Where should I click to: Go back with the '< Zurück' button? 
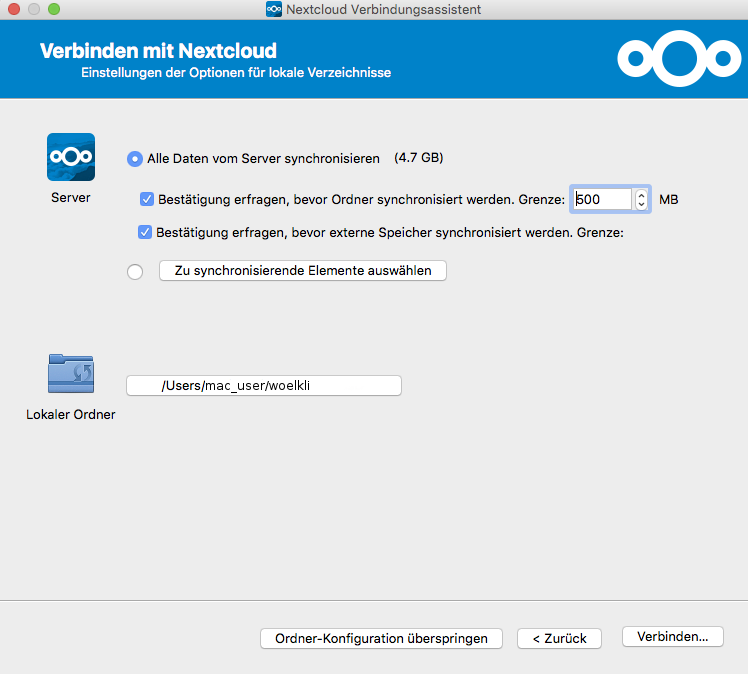(x=559, y=638)
